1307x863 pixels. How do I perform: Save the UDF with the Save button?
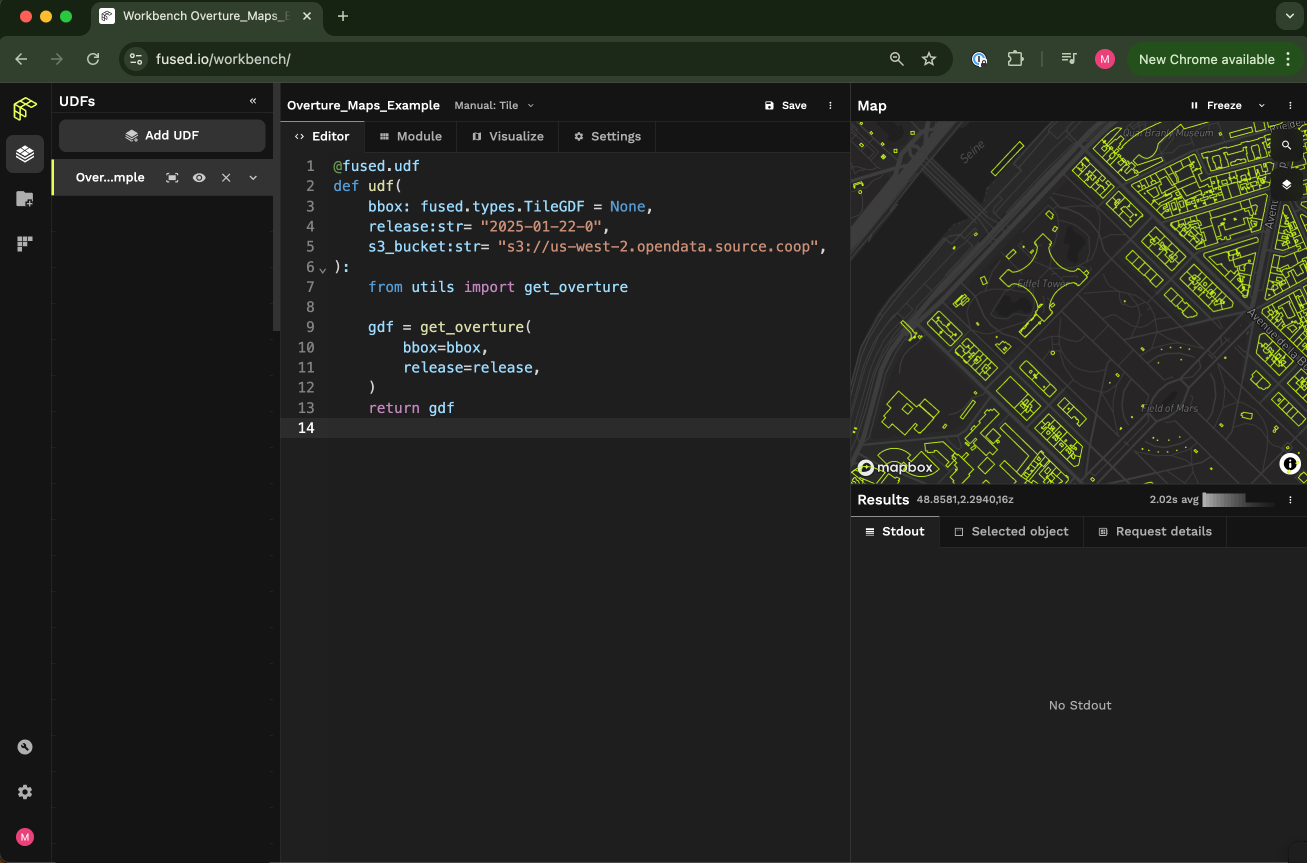click(785, 105)
